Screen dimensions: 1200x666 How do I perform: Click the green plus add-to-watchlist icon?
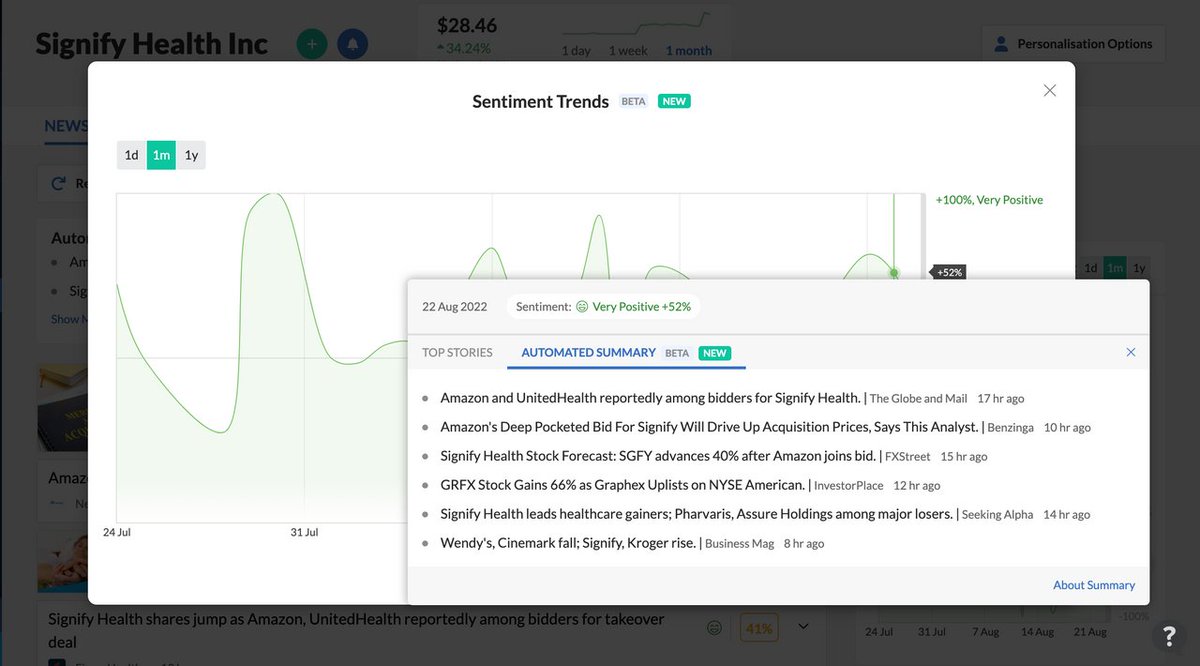point(312,44)
